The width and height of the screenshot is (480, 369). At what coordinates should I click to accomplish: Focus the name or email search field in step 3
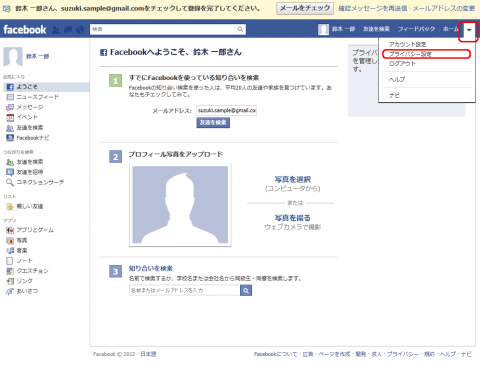coord(184,290)
